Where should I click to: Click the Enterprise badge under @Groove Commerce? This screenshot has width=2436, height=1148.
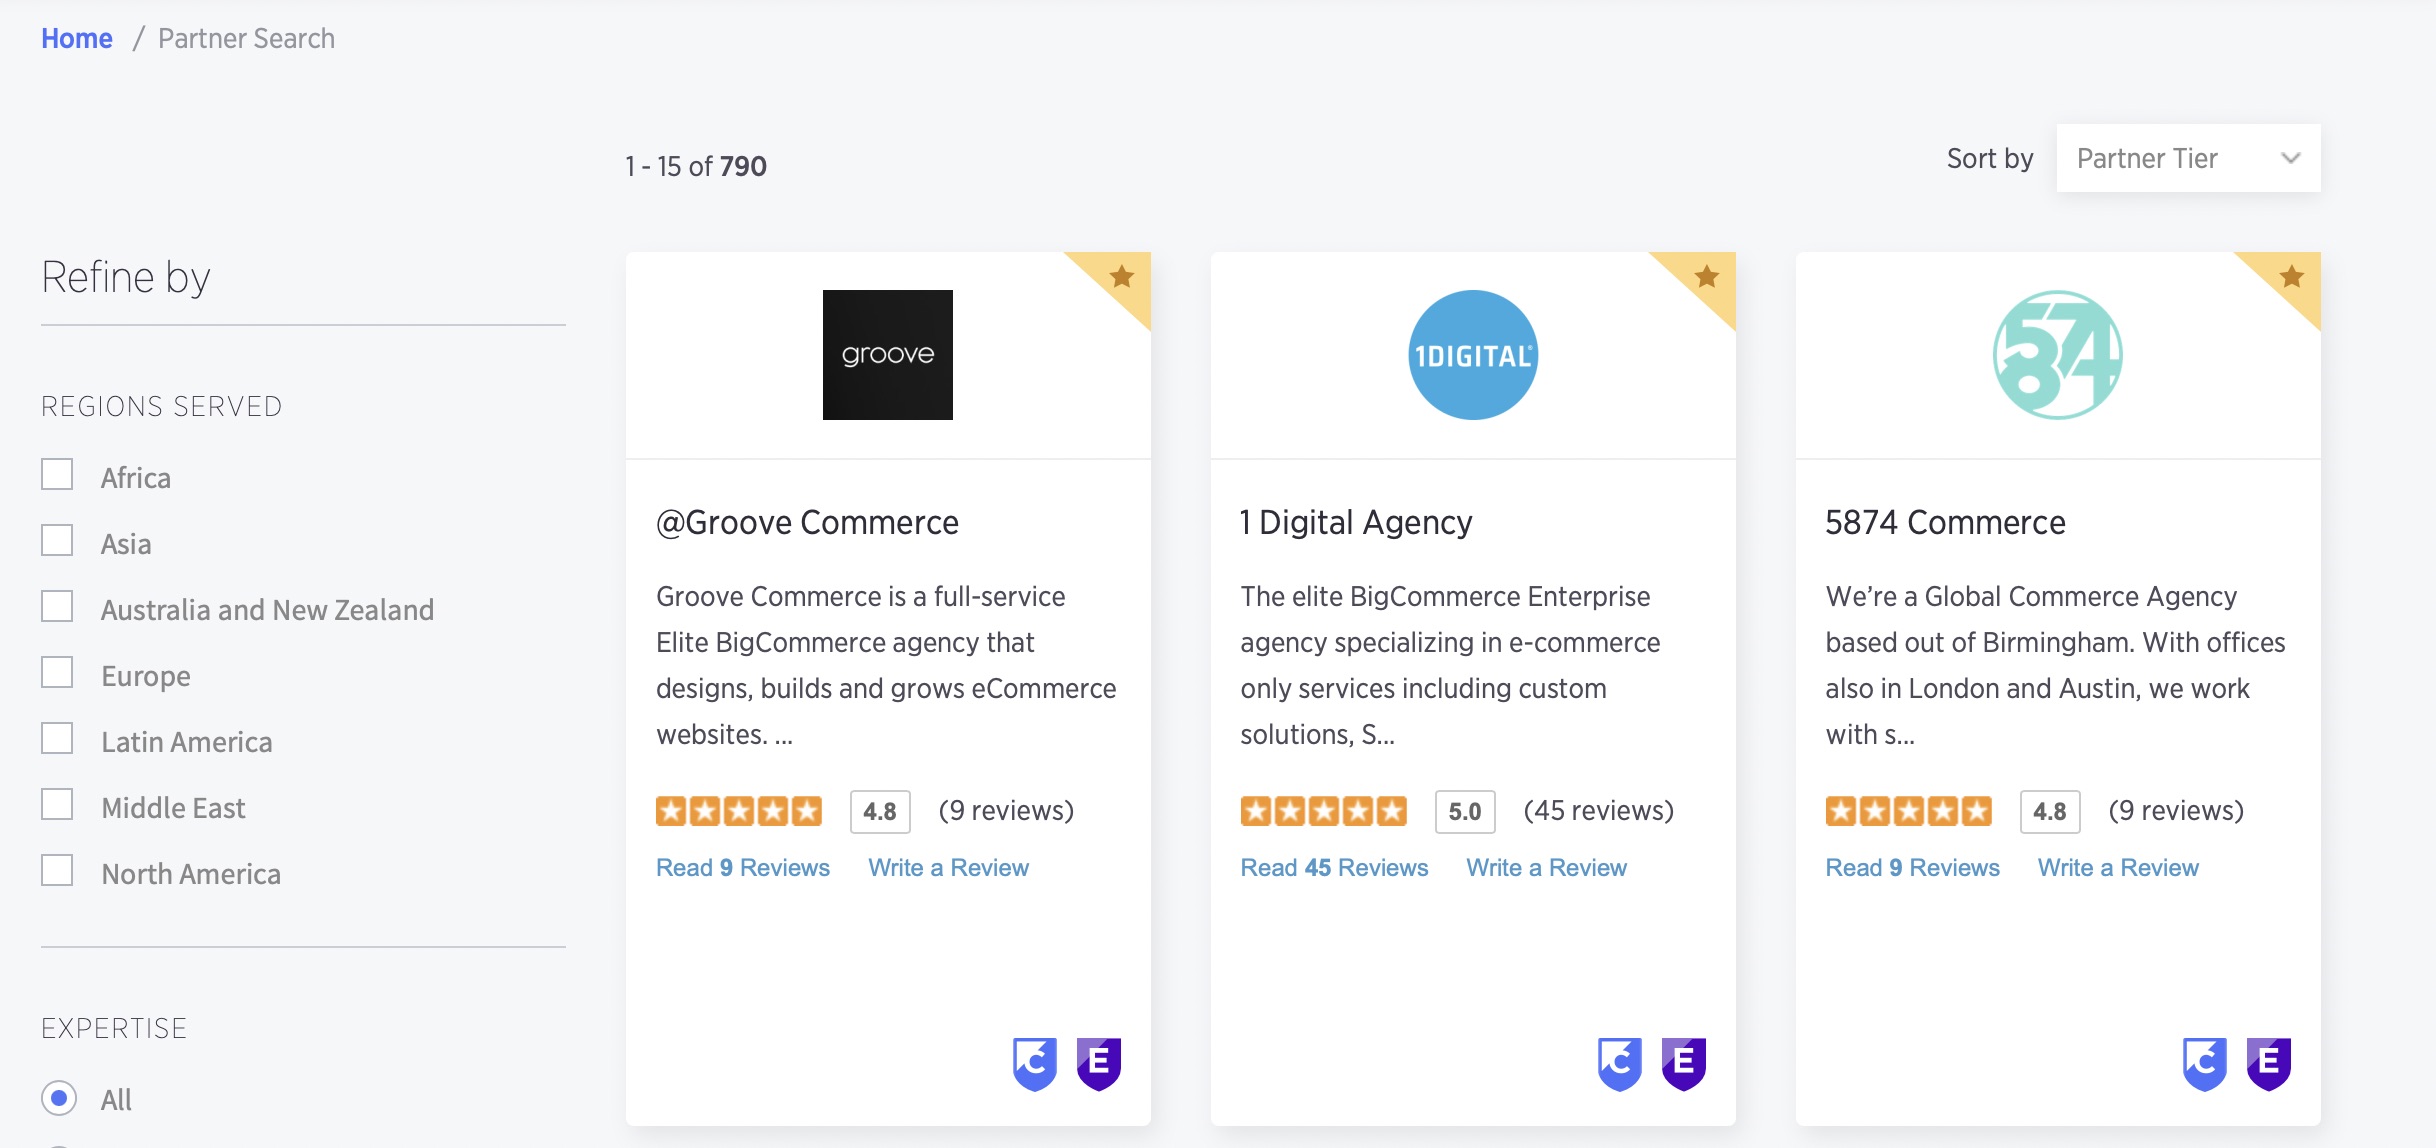coord(1100,1063)
